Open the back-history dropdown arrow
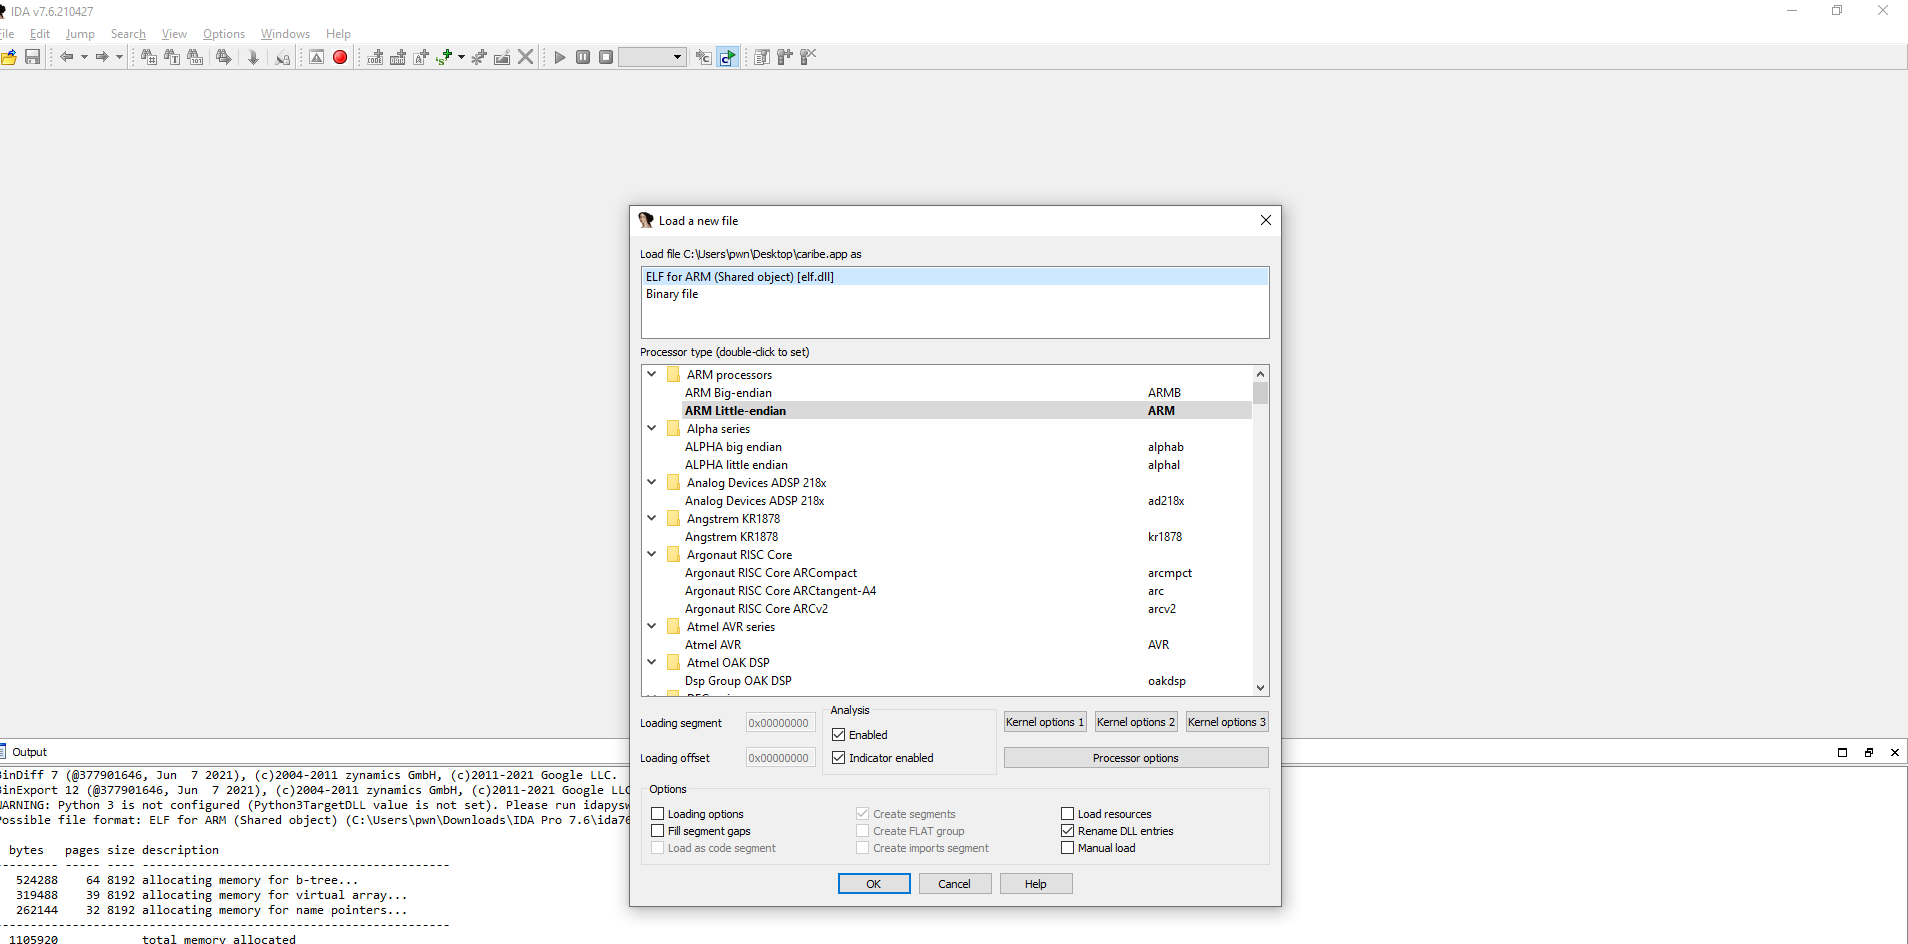Image resolution: width=1908 pixels, height=944 pixels. (x=84, y=57)
